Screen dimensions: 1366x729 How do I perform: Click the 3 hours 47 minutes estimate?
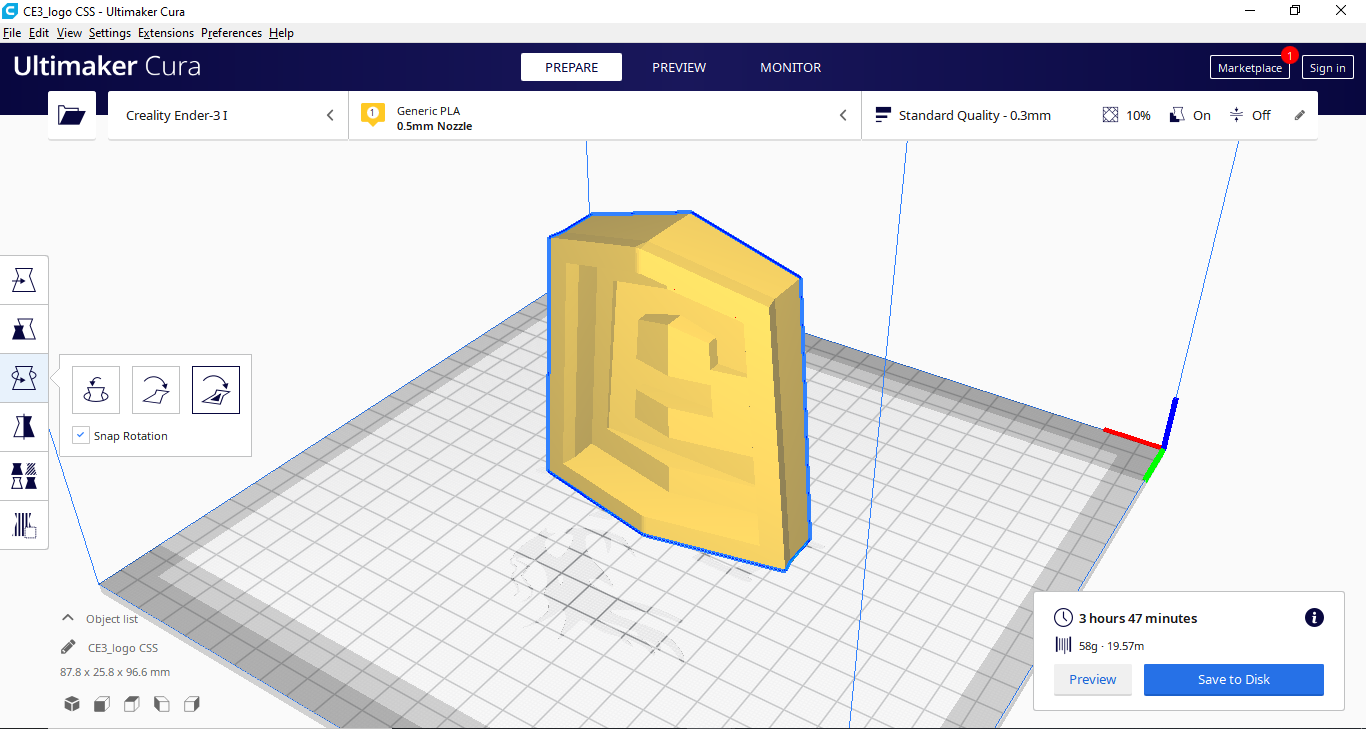point(1138,618)
